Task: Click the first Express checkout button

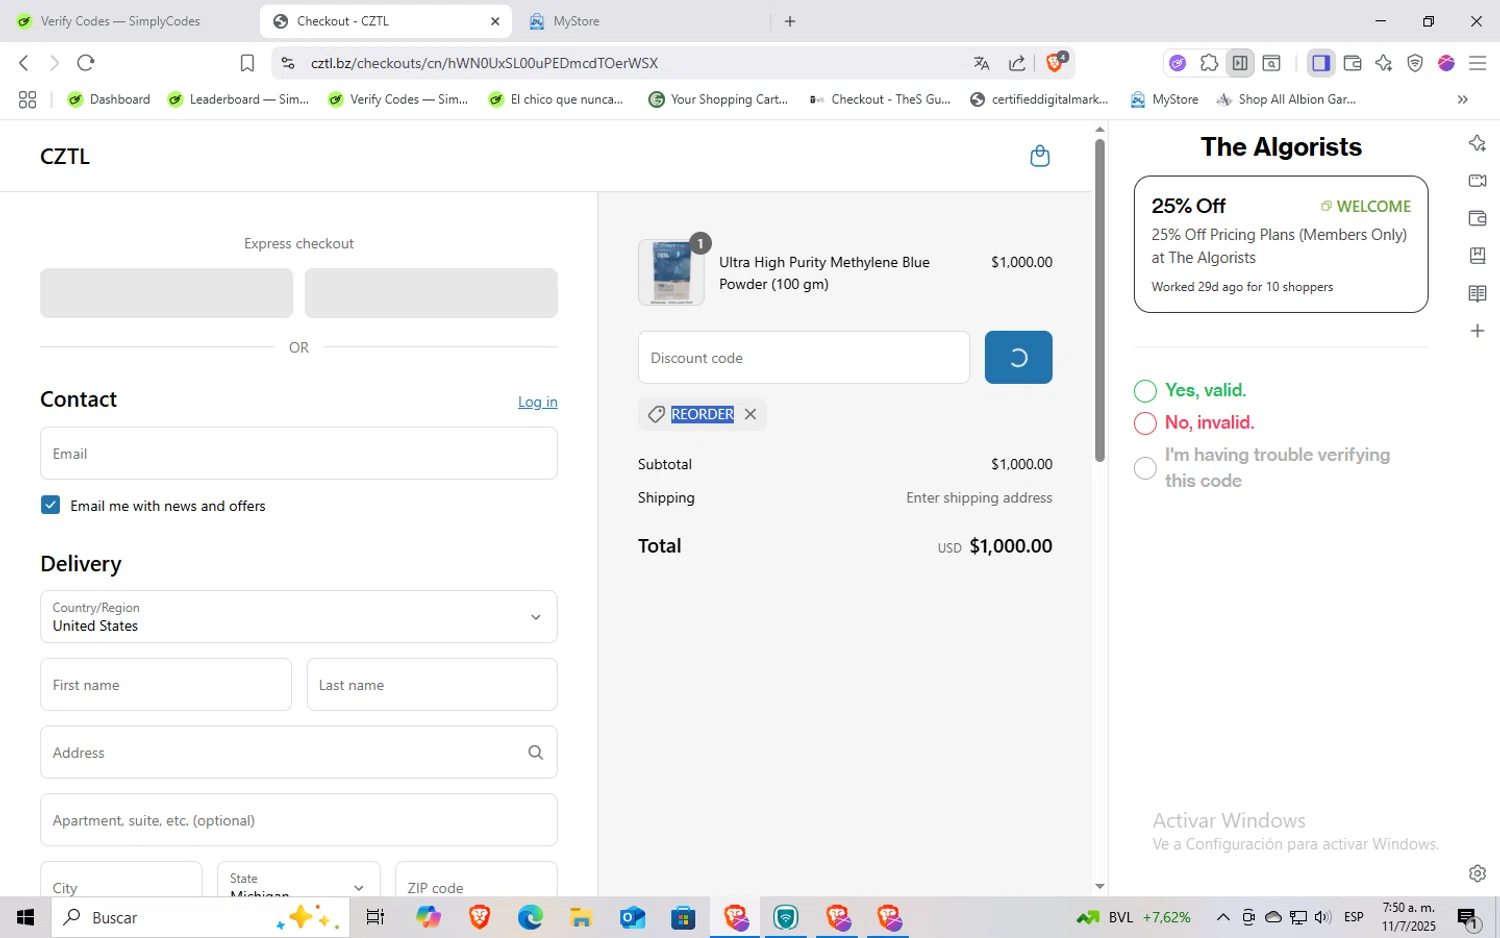Action: click(166, 293)
